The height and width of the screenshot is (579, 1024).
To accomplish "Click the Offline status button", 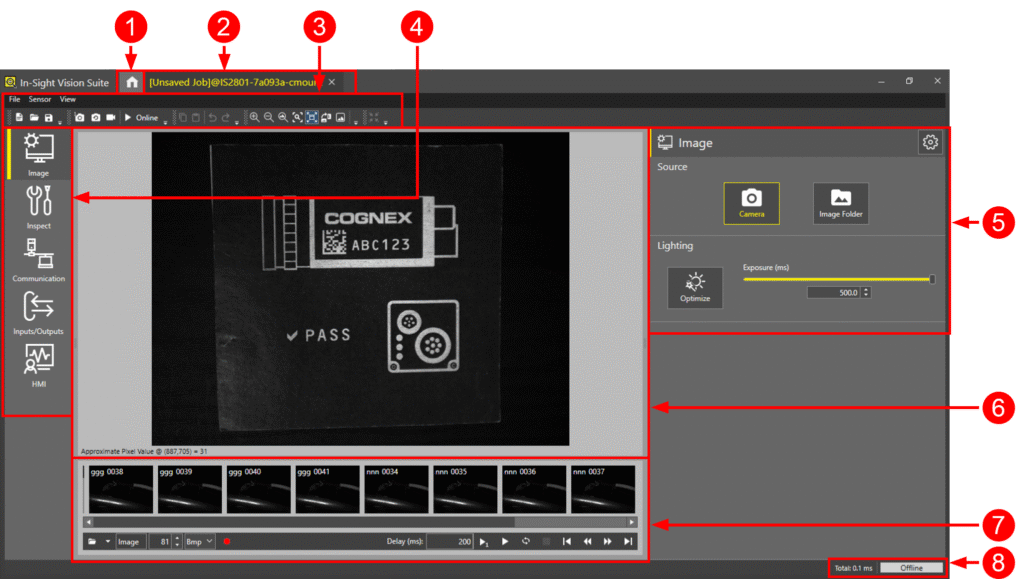I will click(911, 568).
